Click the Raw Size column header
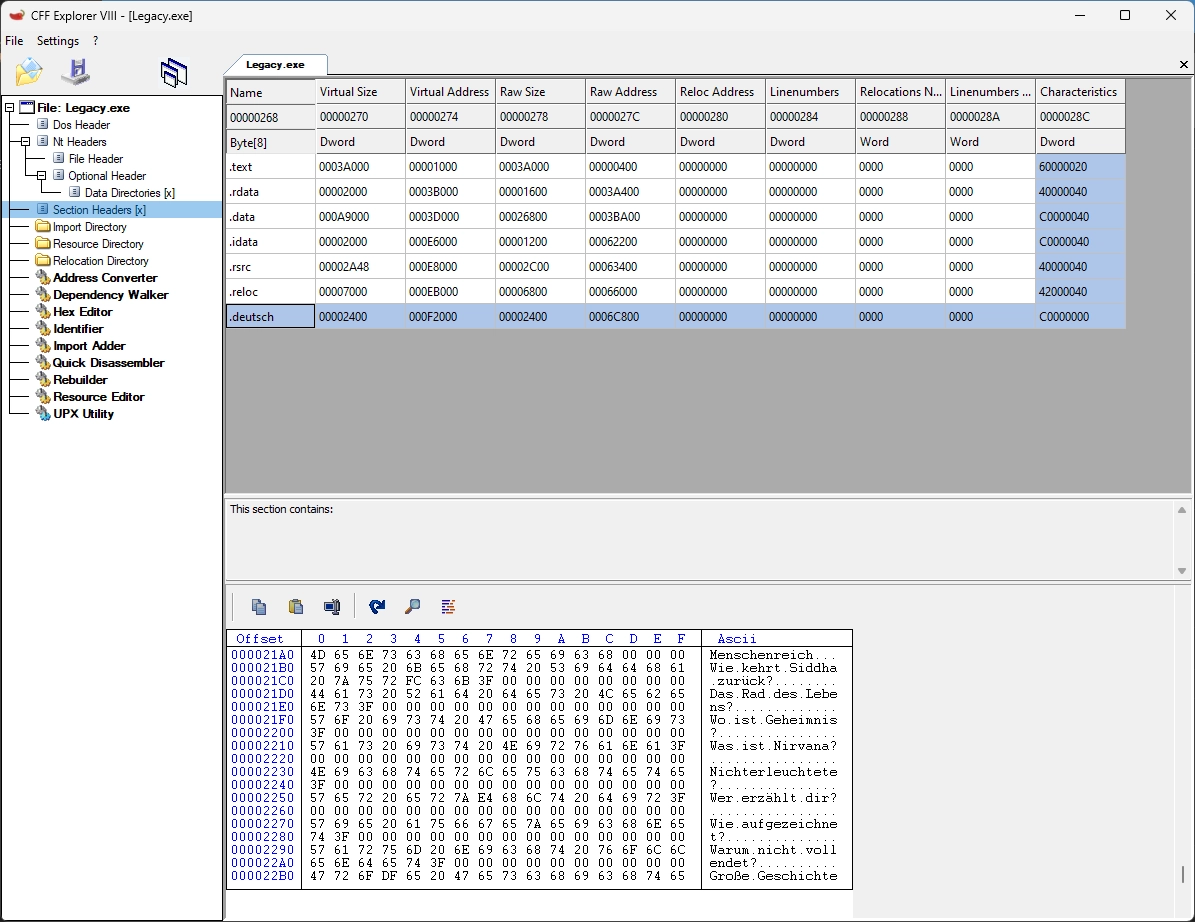The height and width of the screenshot is (922, 1195). 540,91
